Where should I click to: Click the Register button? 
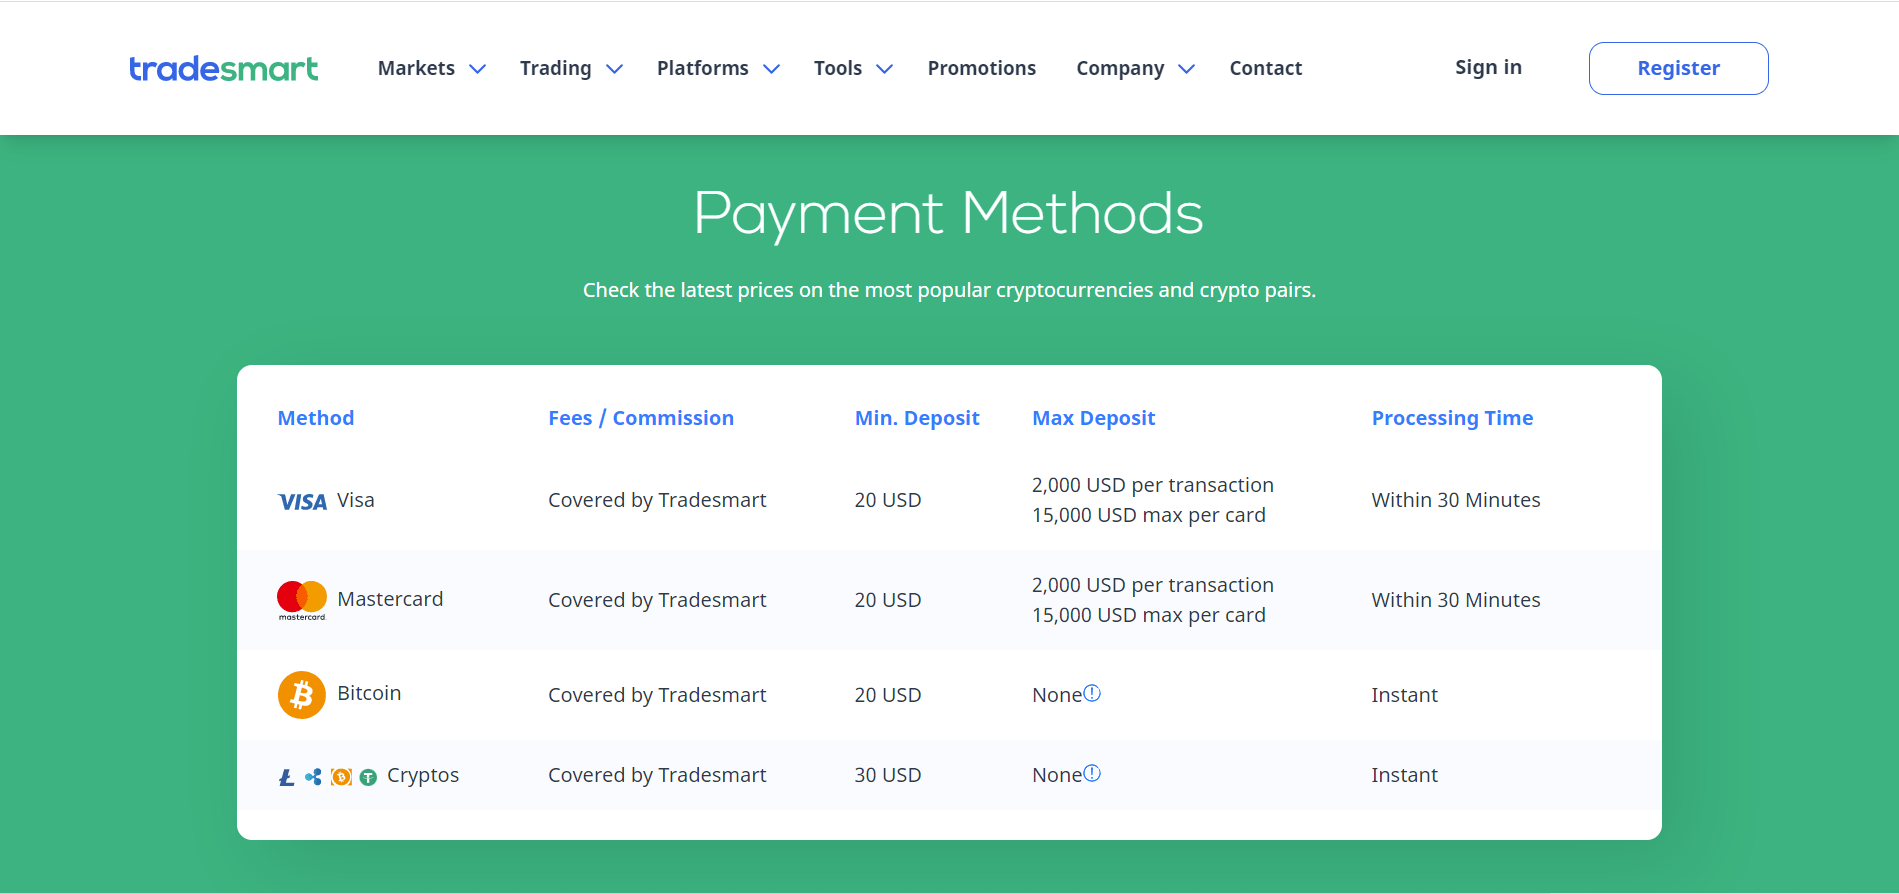click(1679, 68)
